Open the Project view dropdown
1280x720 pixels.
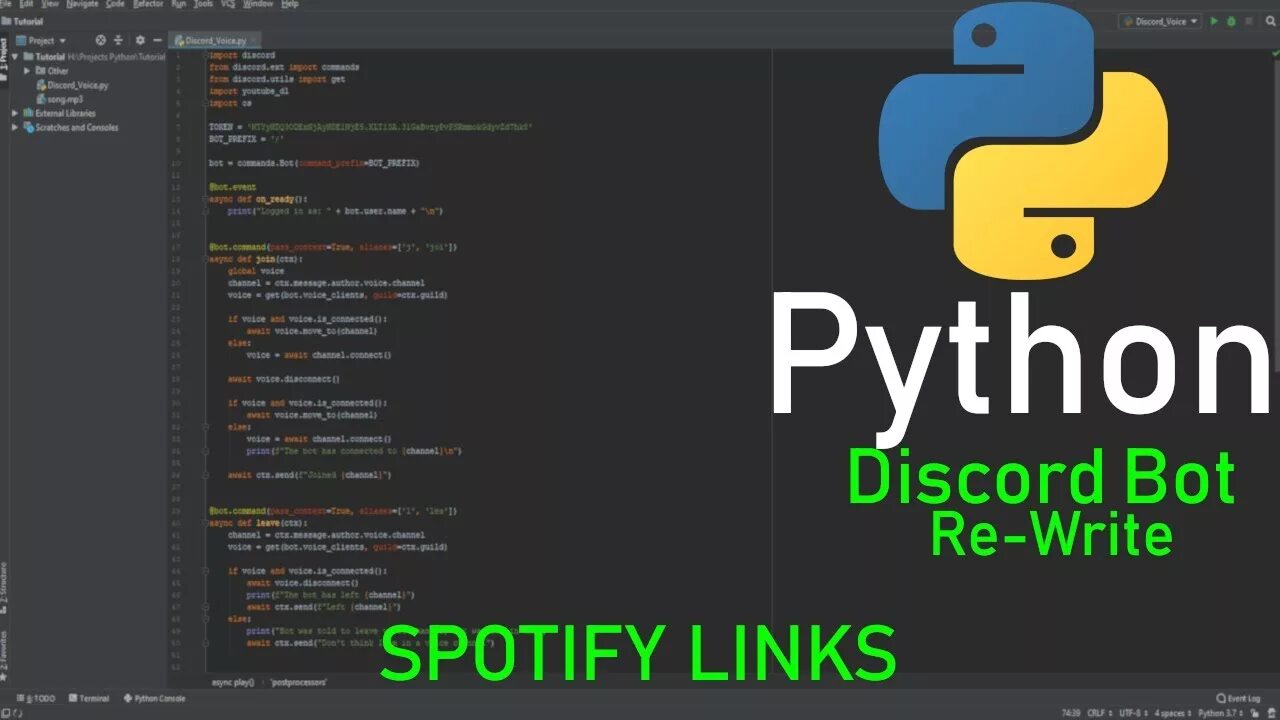[42, 40]
